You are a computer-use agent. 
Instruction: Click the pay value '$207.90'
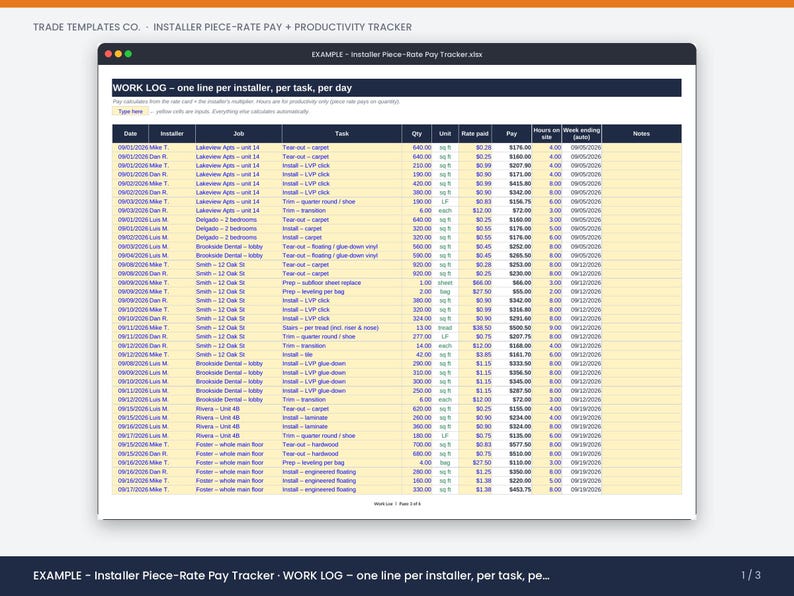click(x=520, y=166)
